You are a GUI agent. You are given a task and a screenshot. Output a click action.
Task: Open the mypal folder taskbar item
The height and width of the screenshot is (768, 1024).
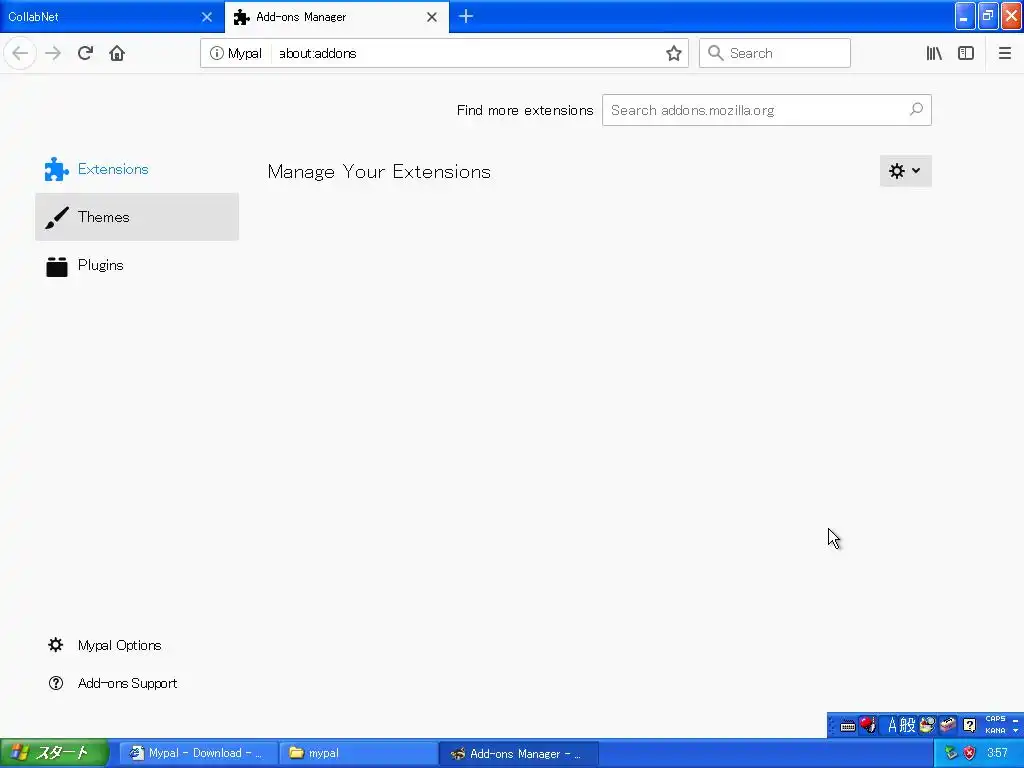(x=358, y=753)
